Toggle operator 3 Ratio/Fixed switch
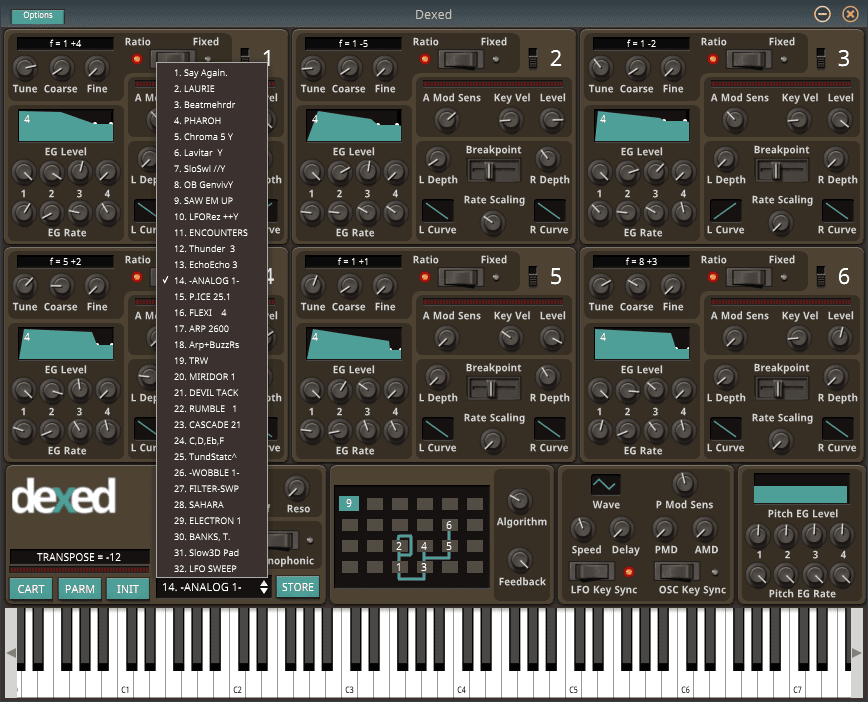Viewport: 868px width, 702px height. coord(748,59)
